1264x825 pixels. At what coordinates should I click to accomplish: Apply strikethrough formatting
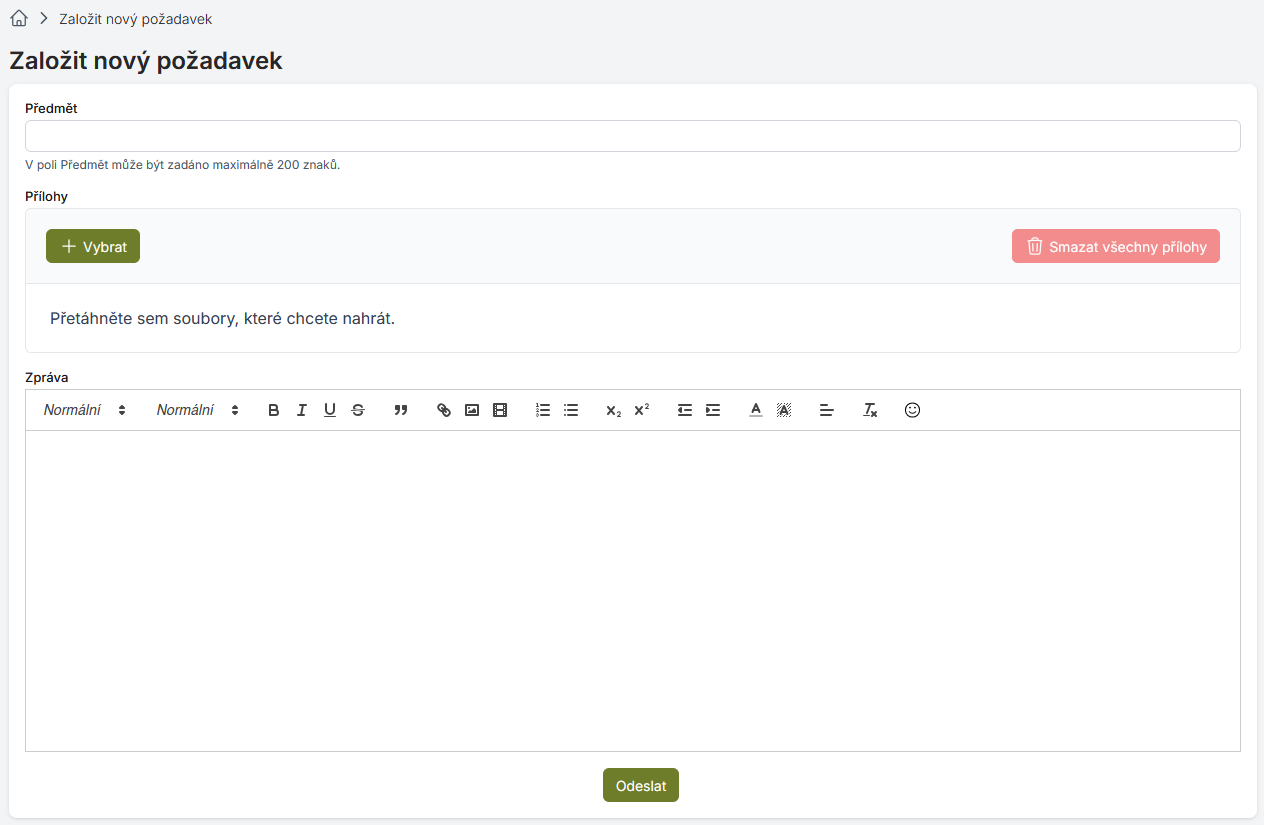pos(358,410)
